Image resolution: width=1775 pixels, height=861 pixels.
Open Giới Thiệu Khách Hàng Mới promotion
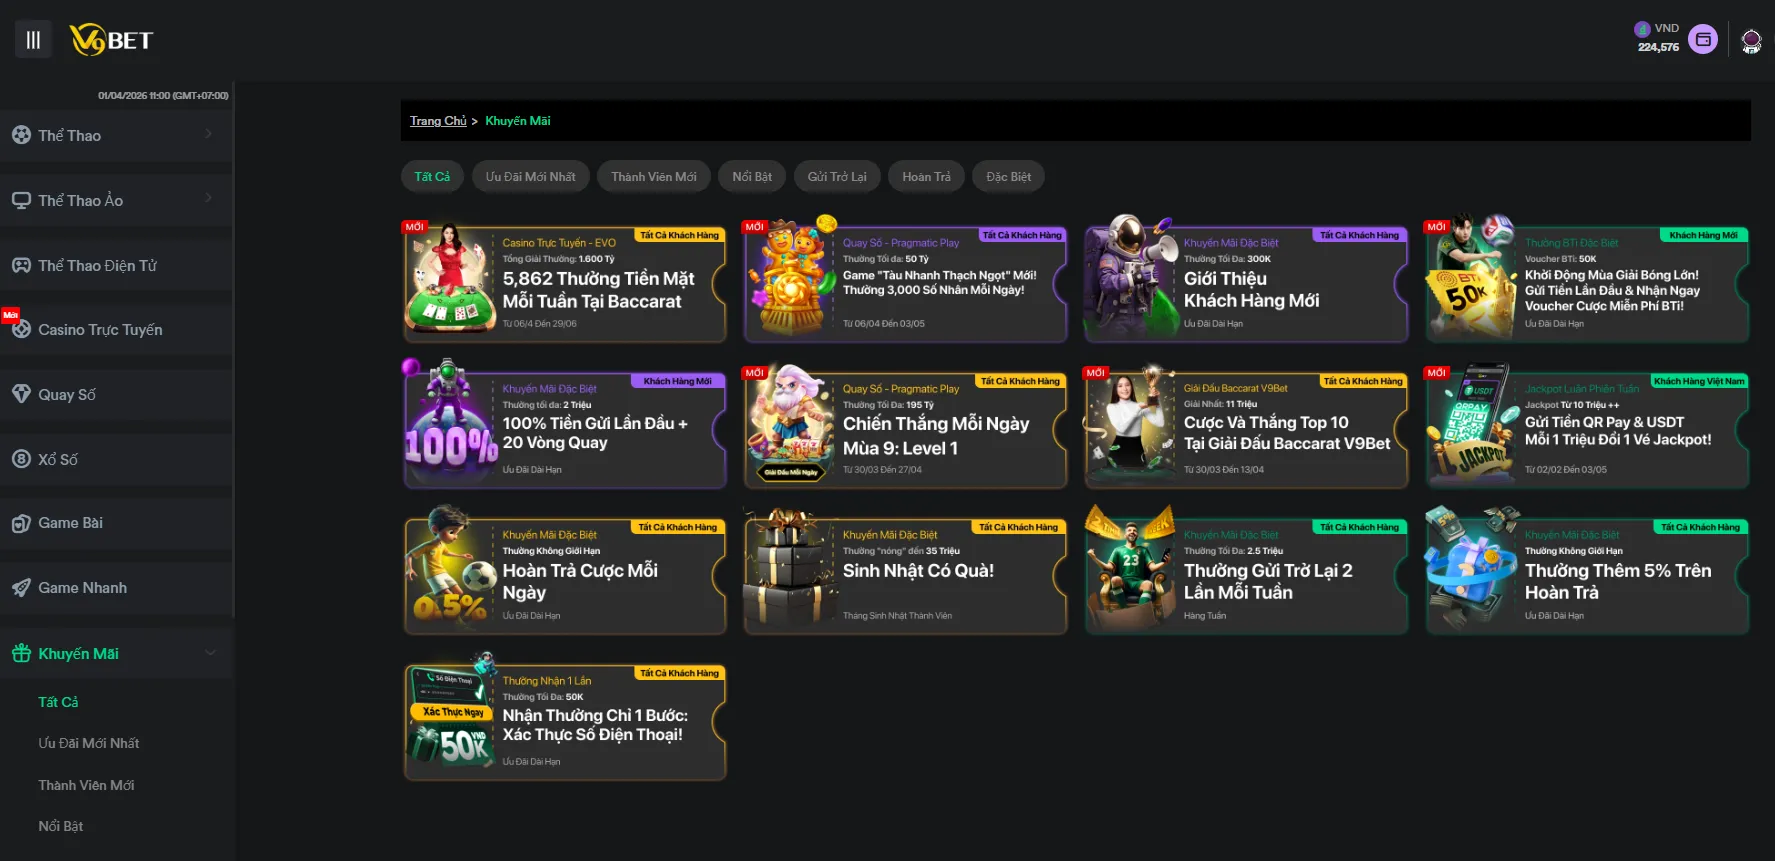point(1246,284)
